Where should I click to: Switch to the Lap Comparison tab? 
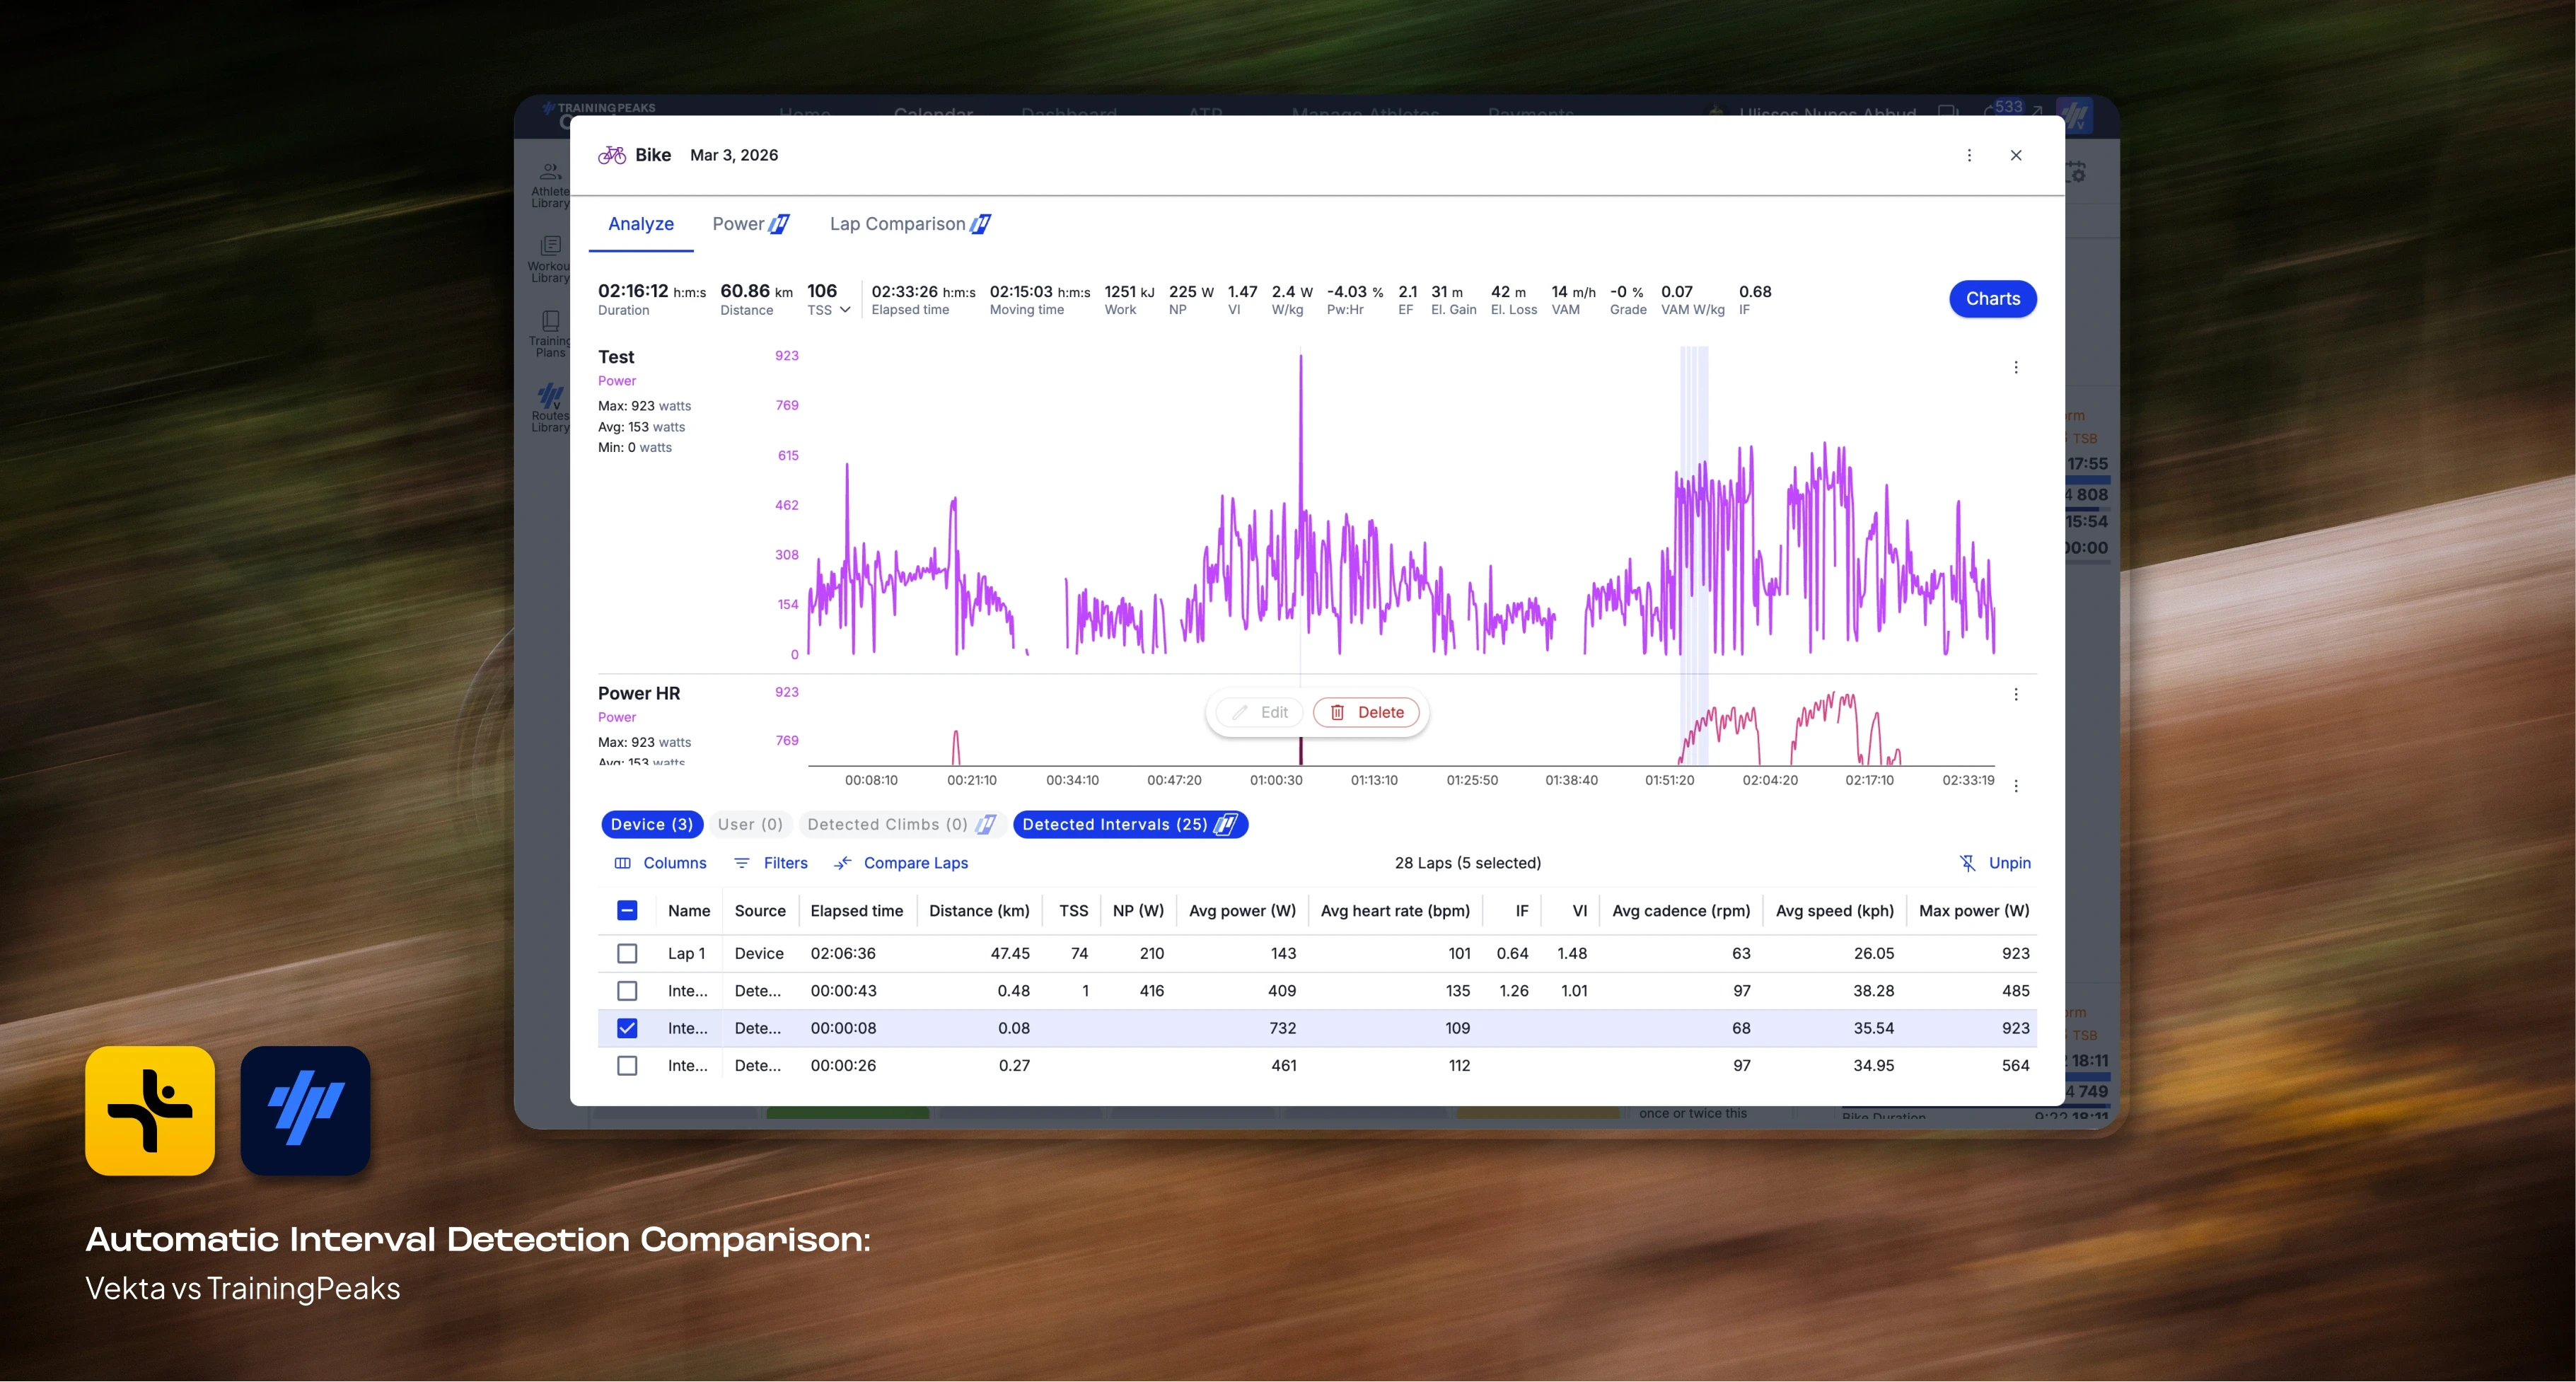[x=897, y=224]
